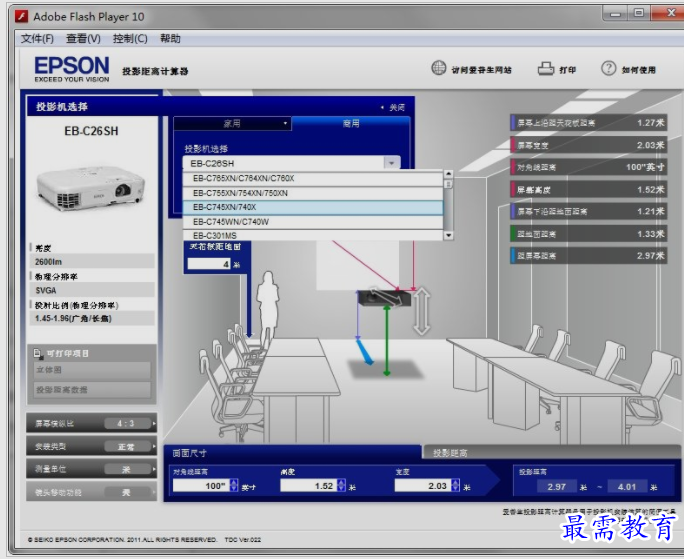
Task: Click the diagonal size stepper arrows
Action: [x=234, y=486]
